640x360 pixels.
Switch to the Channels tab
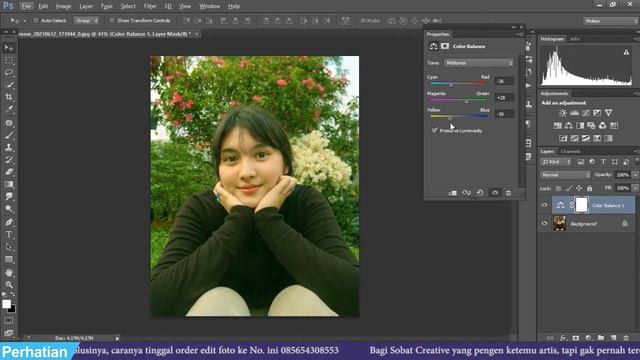click(570, 151)
